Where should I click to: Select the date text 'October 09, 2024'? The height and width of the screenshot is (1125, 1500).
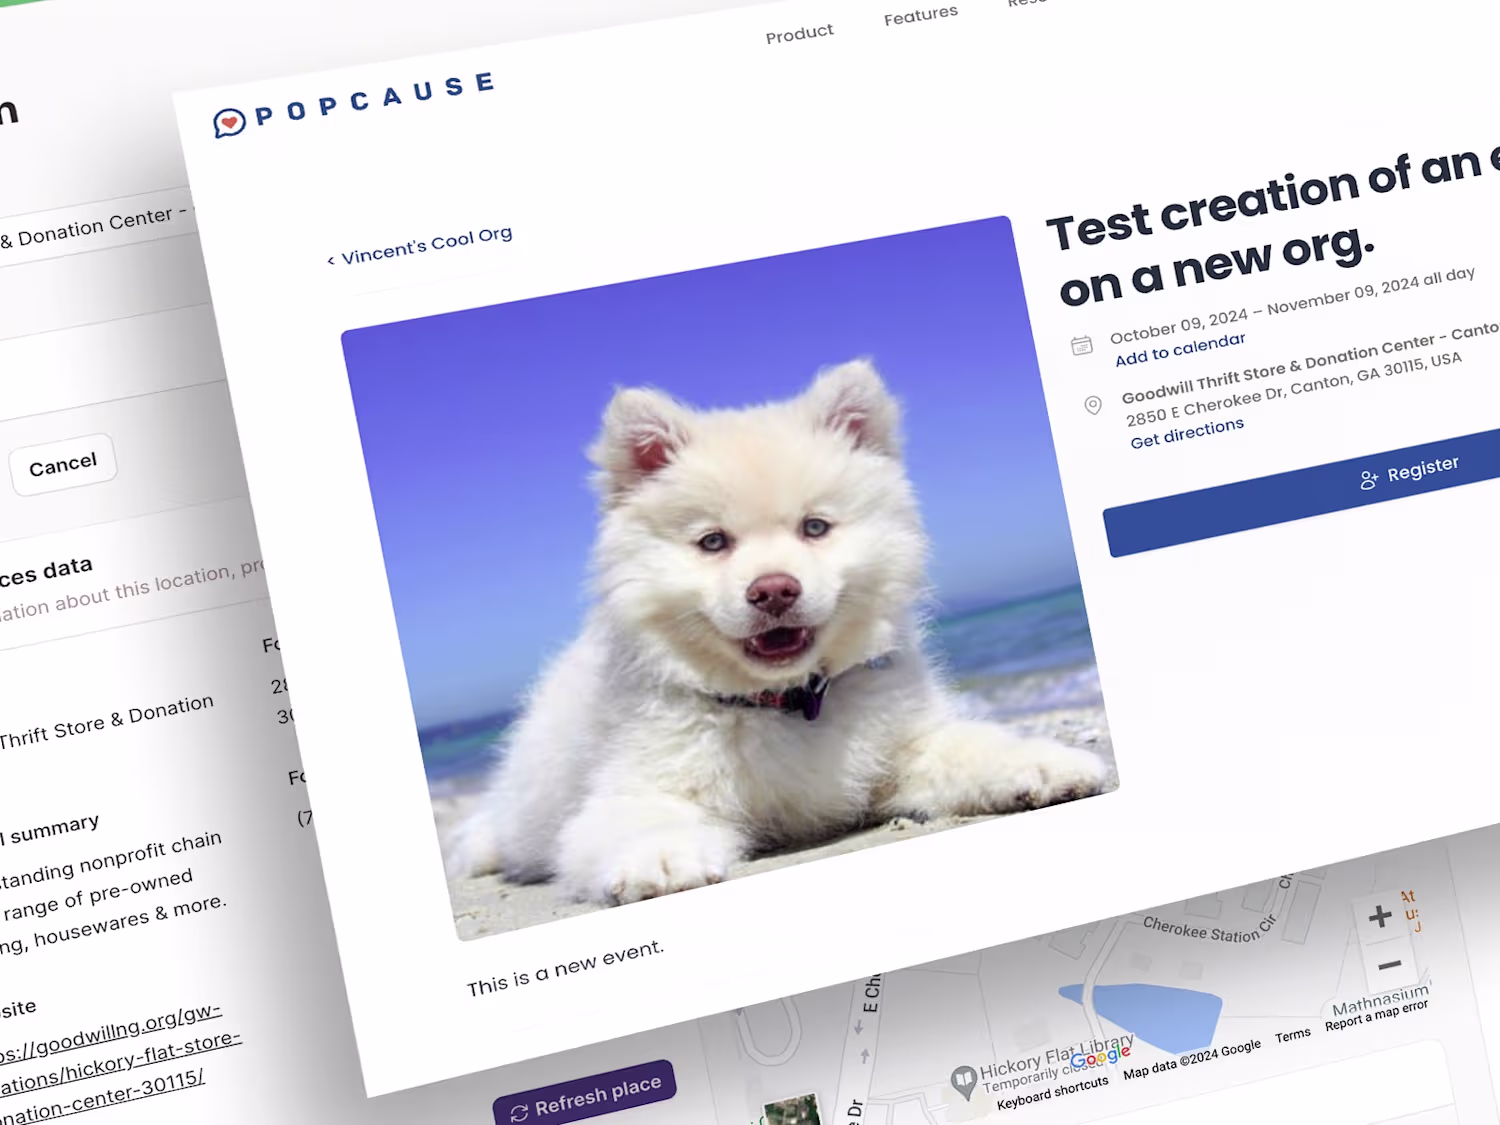click(x=1179, y=325)
